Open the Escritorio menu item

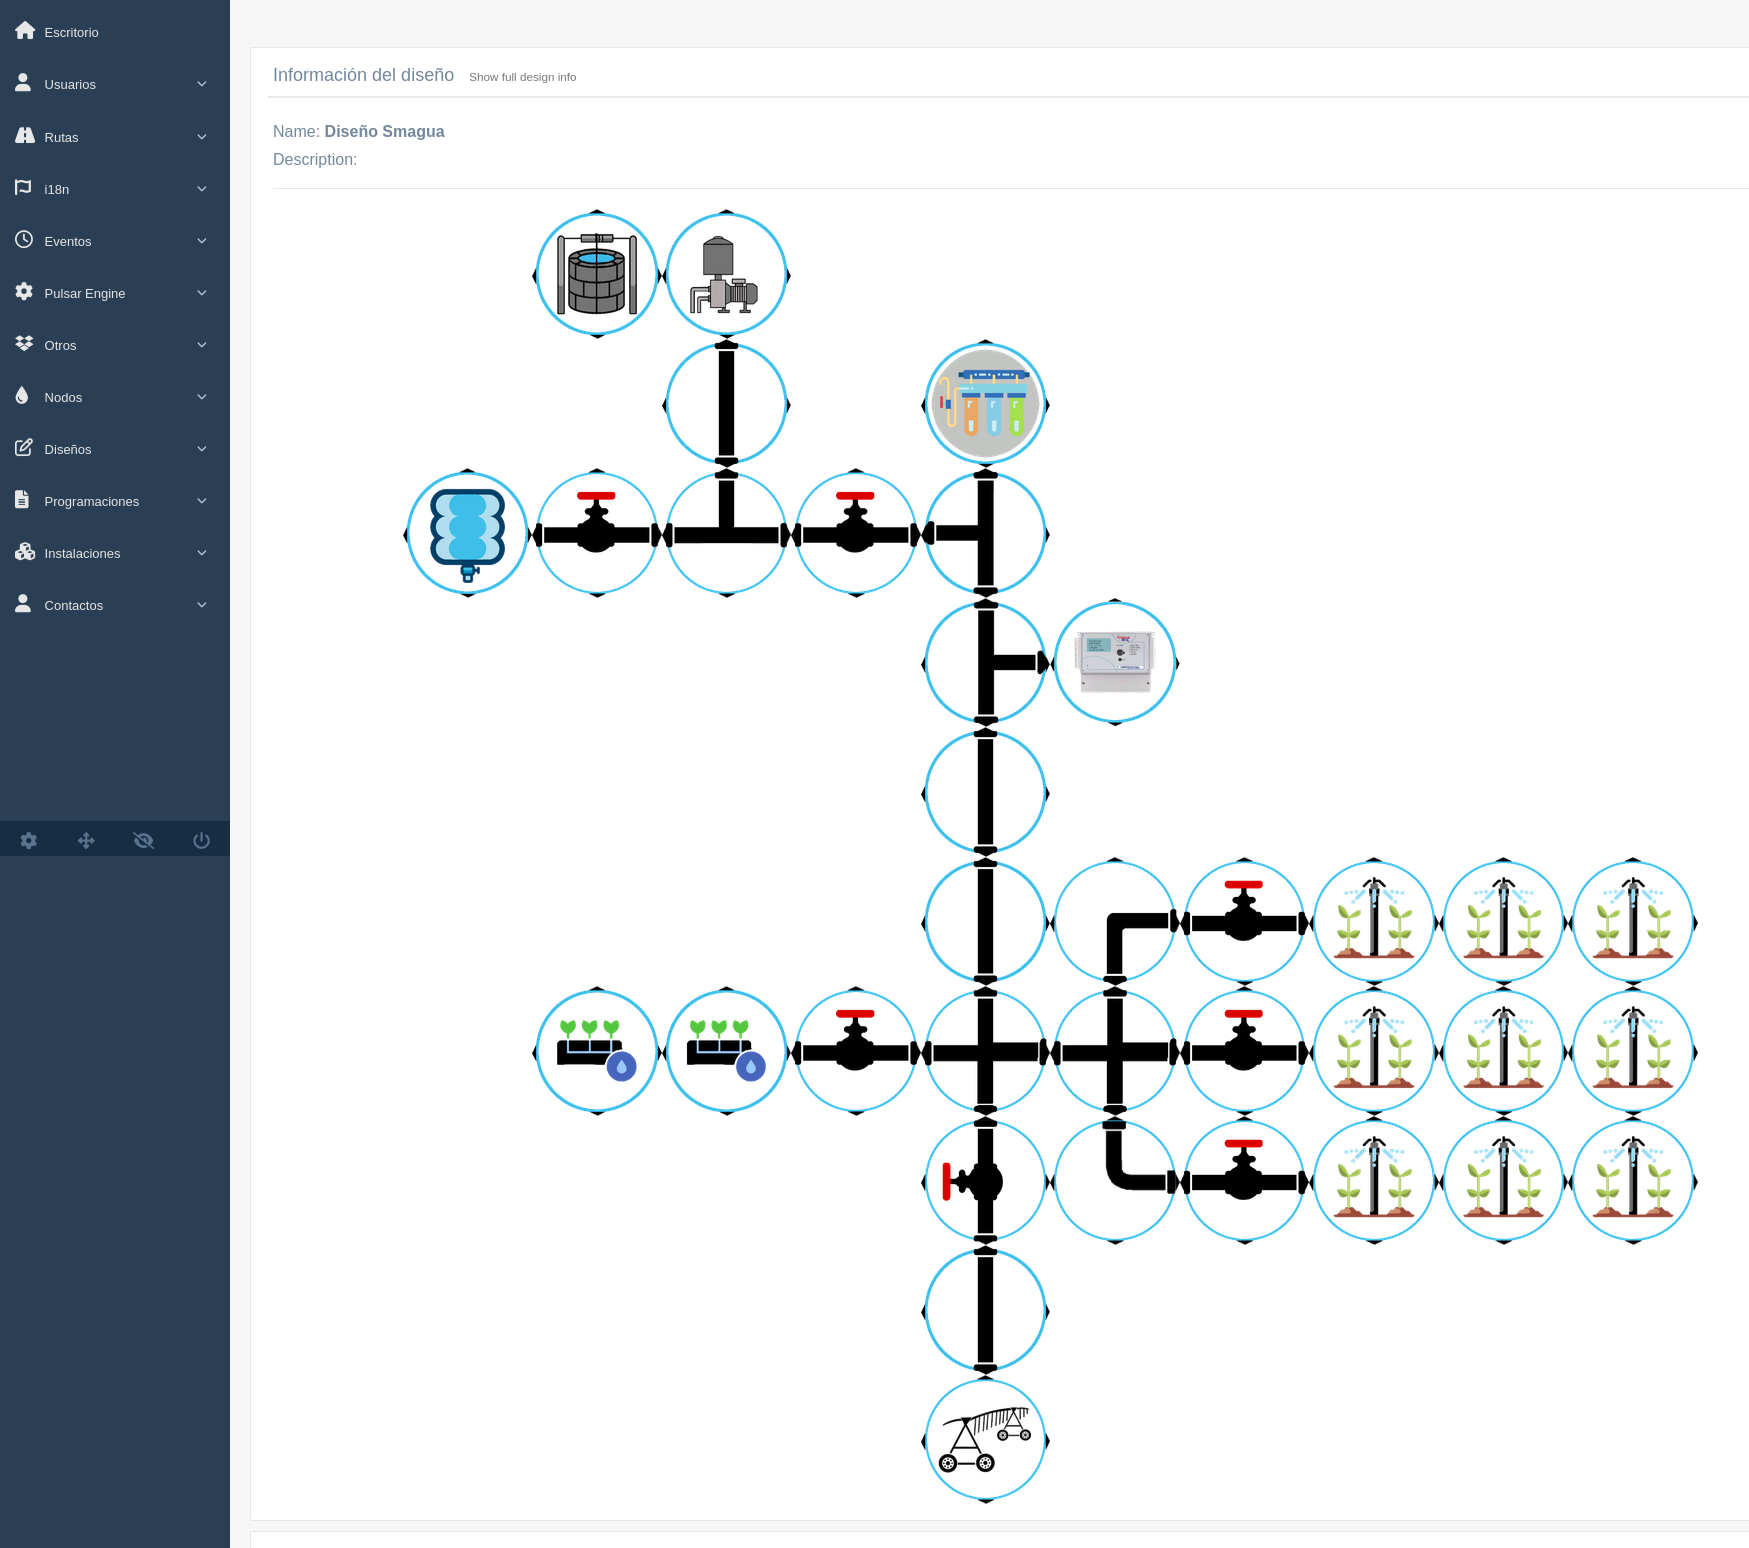point(71,32)
